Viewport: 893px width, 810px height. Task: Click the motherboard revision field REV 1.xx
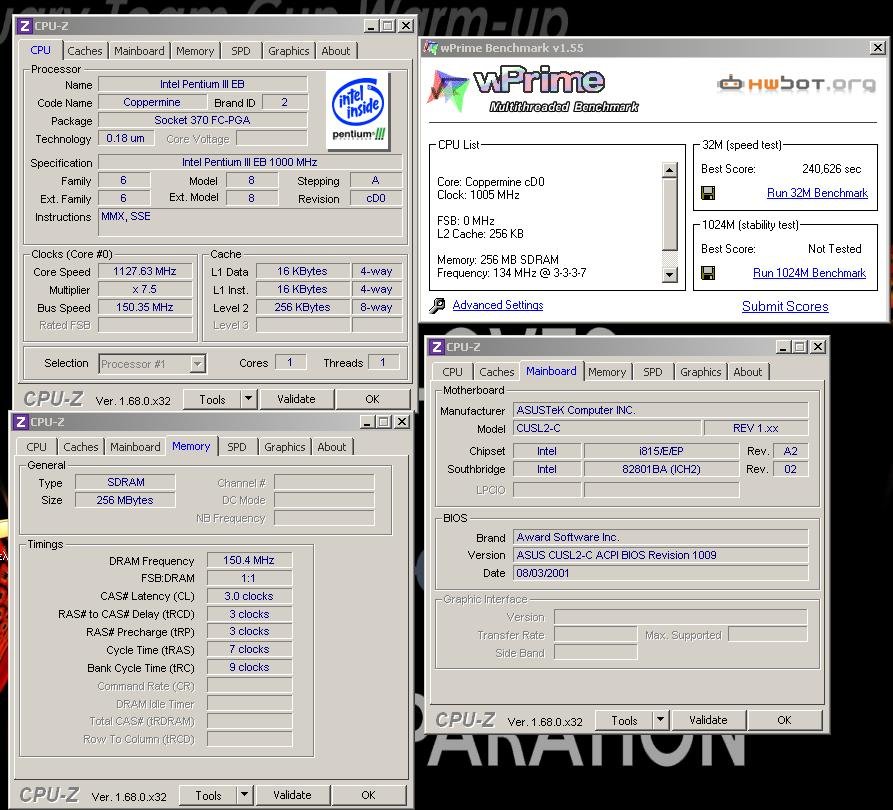(x=756, y=428)
